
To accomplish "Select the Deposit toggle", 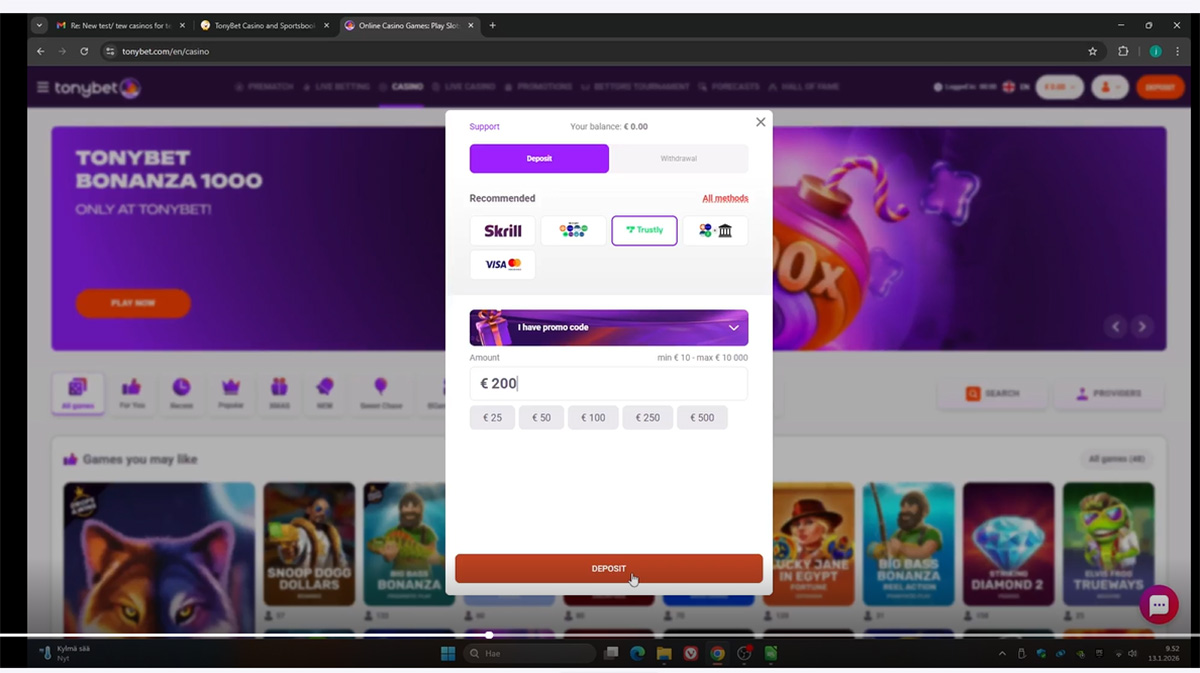I will point(539,159).
